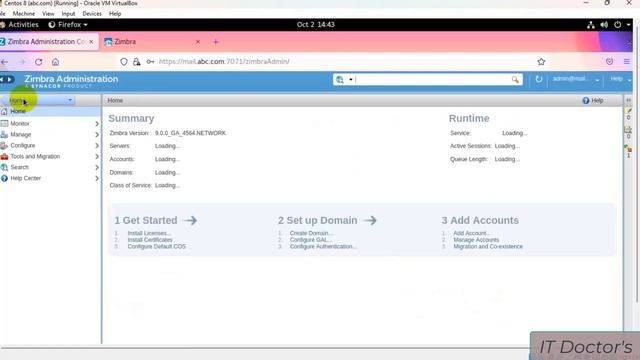Open Manage in the sidebar
This screenshot has height=360, width=640.
(20, 134)
